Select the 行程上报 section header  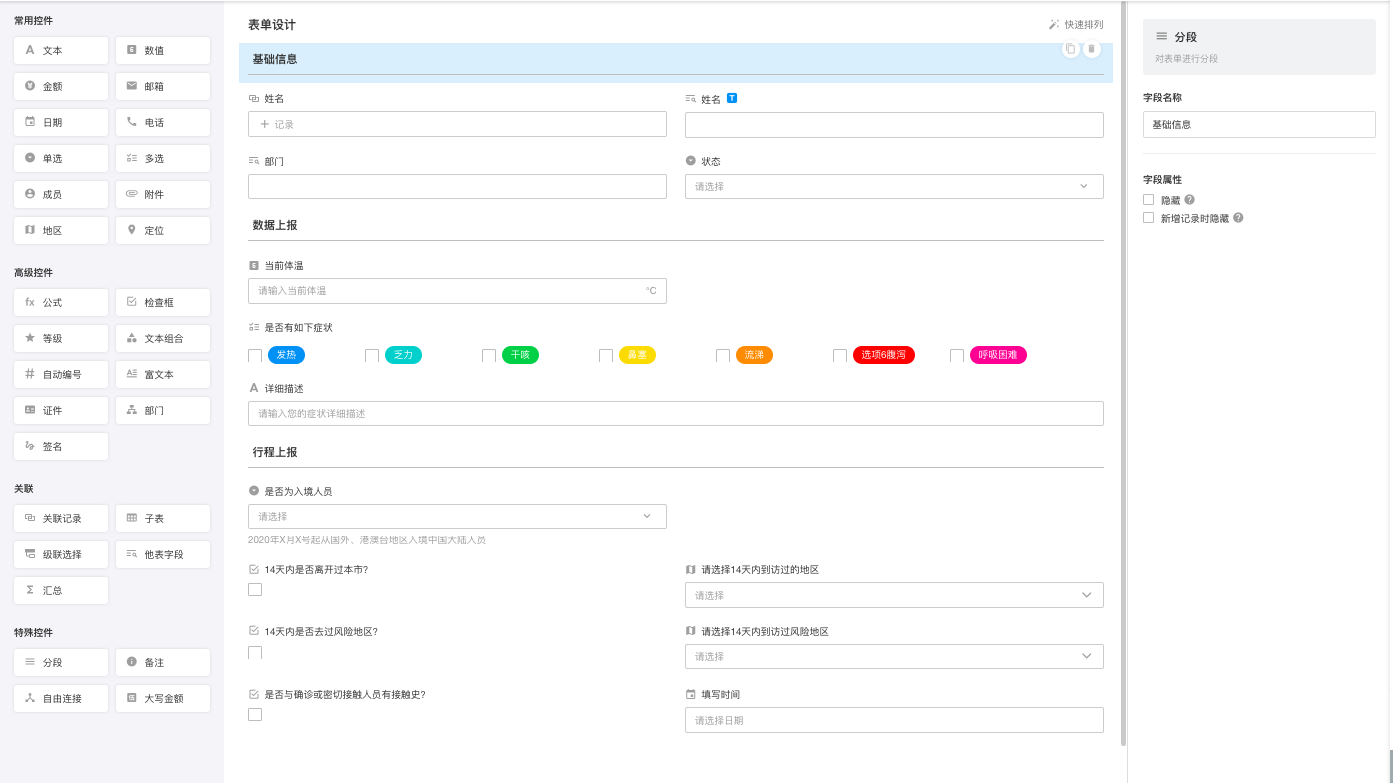[x=275, y=453]
